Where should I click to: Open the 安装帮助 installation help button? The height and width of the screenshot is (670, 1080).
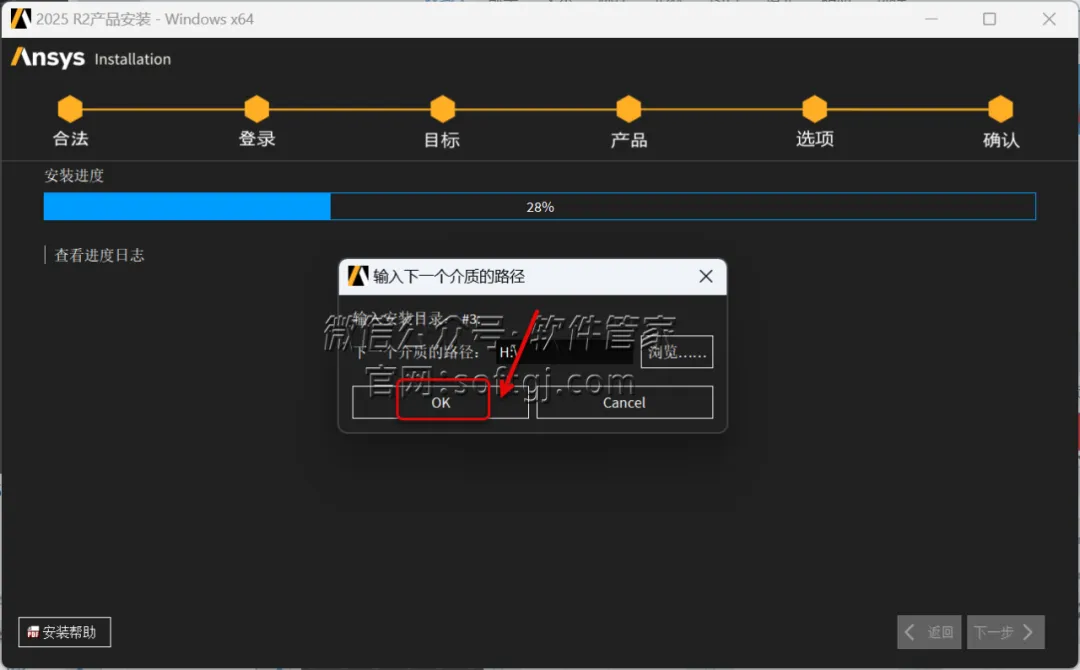click(x=64, y=631)
